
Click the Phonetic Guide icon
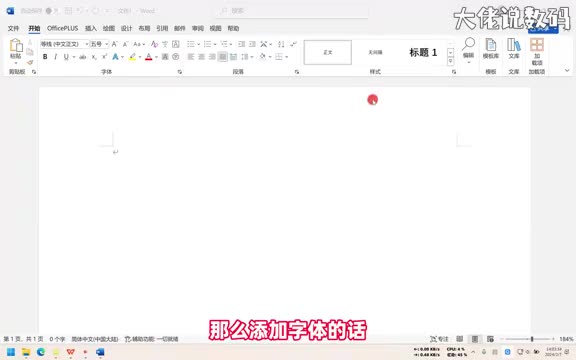tap(165, 44)
